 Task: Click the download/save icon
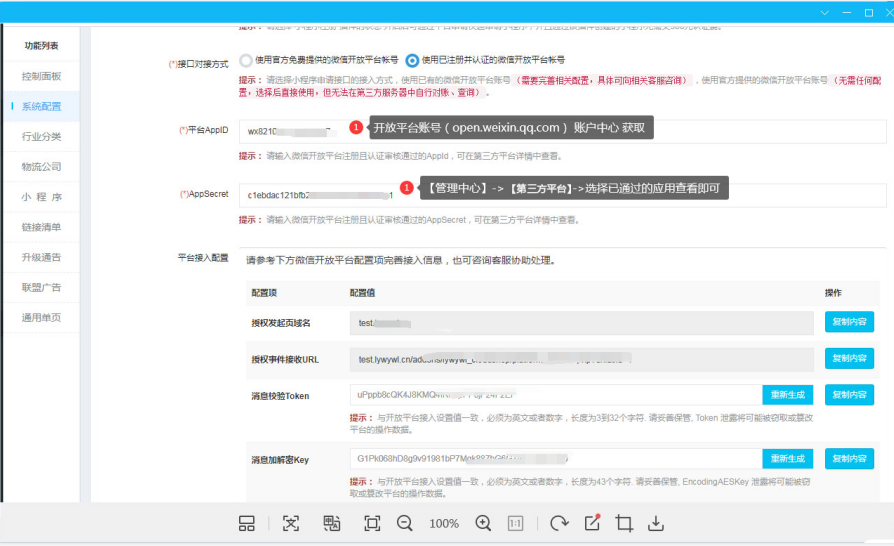pyautogui.click(x=656, y=523)
